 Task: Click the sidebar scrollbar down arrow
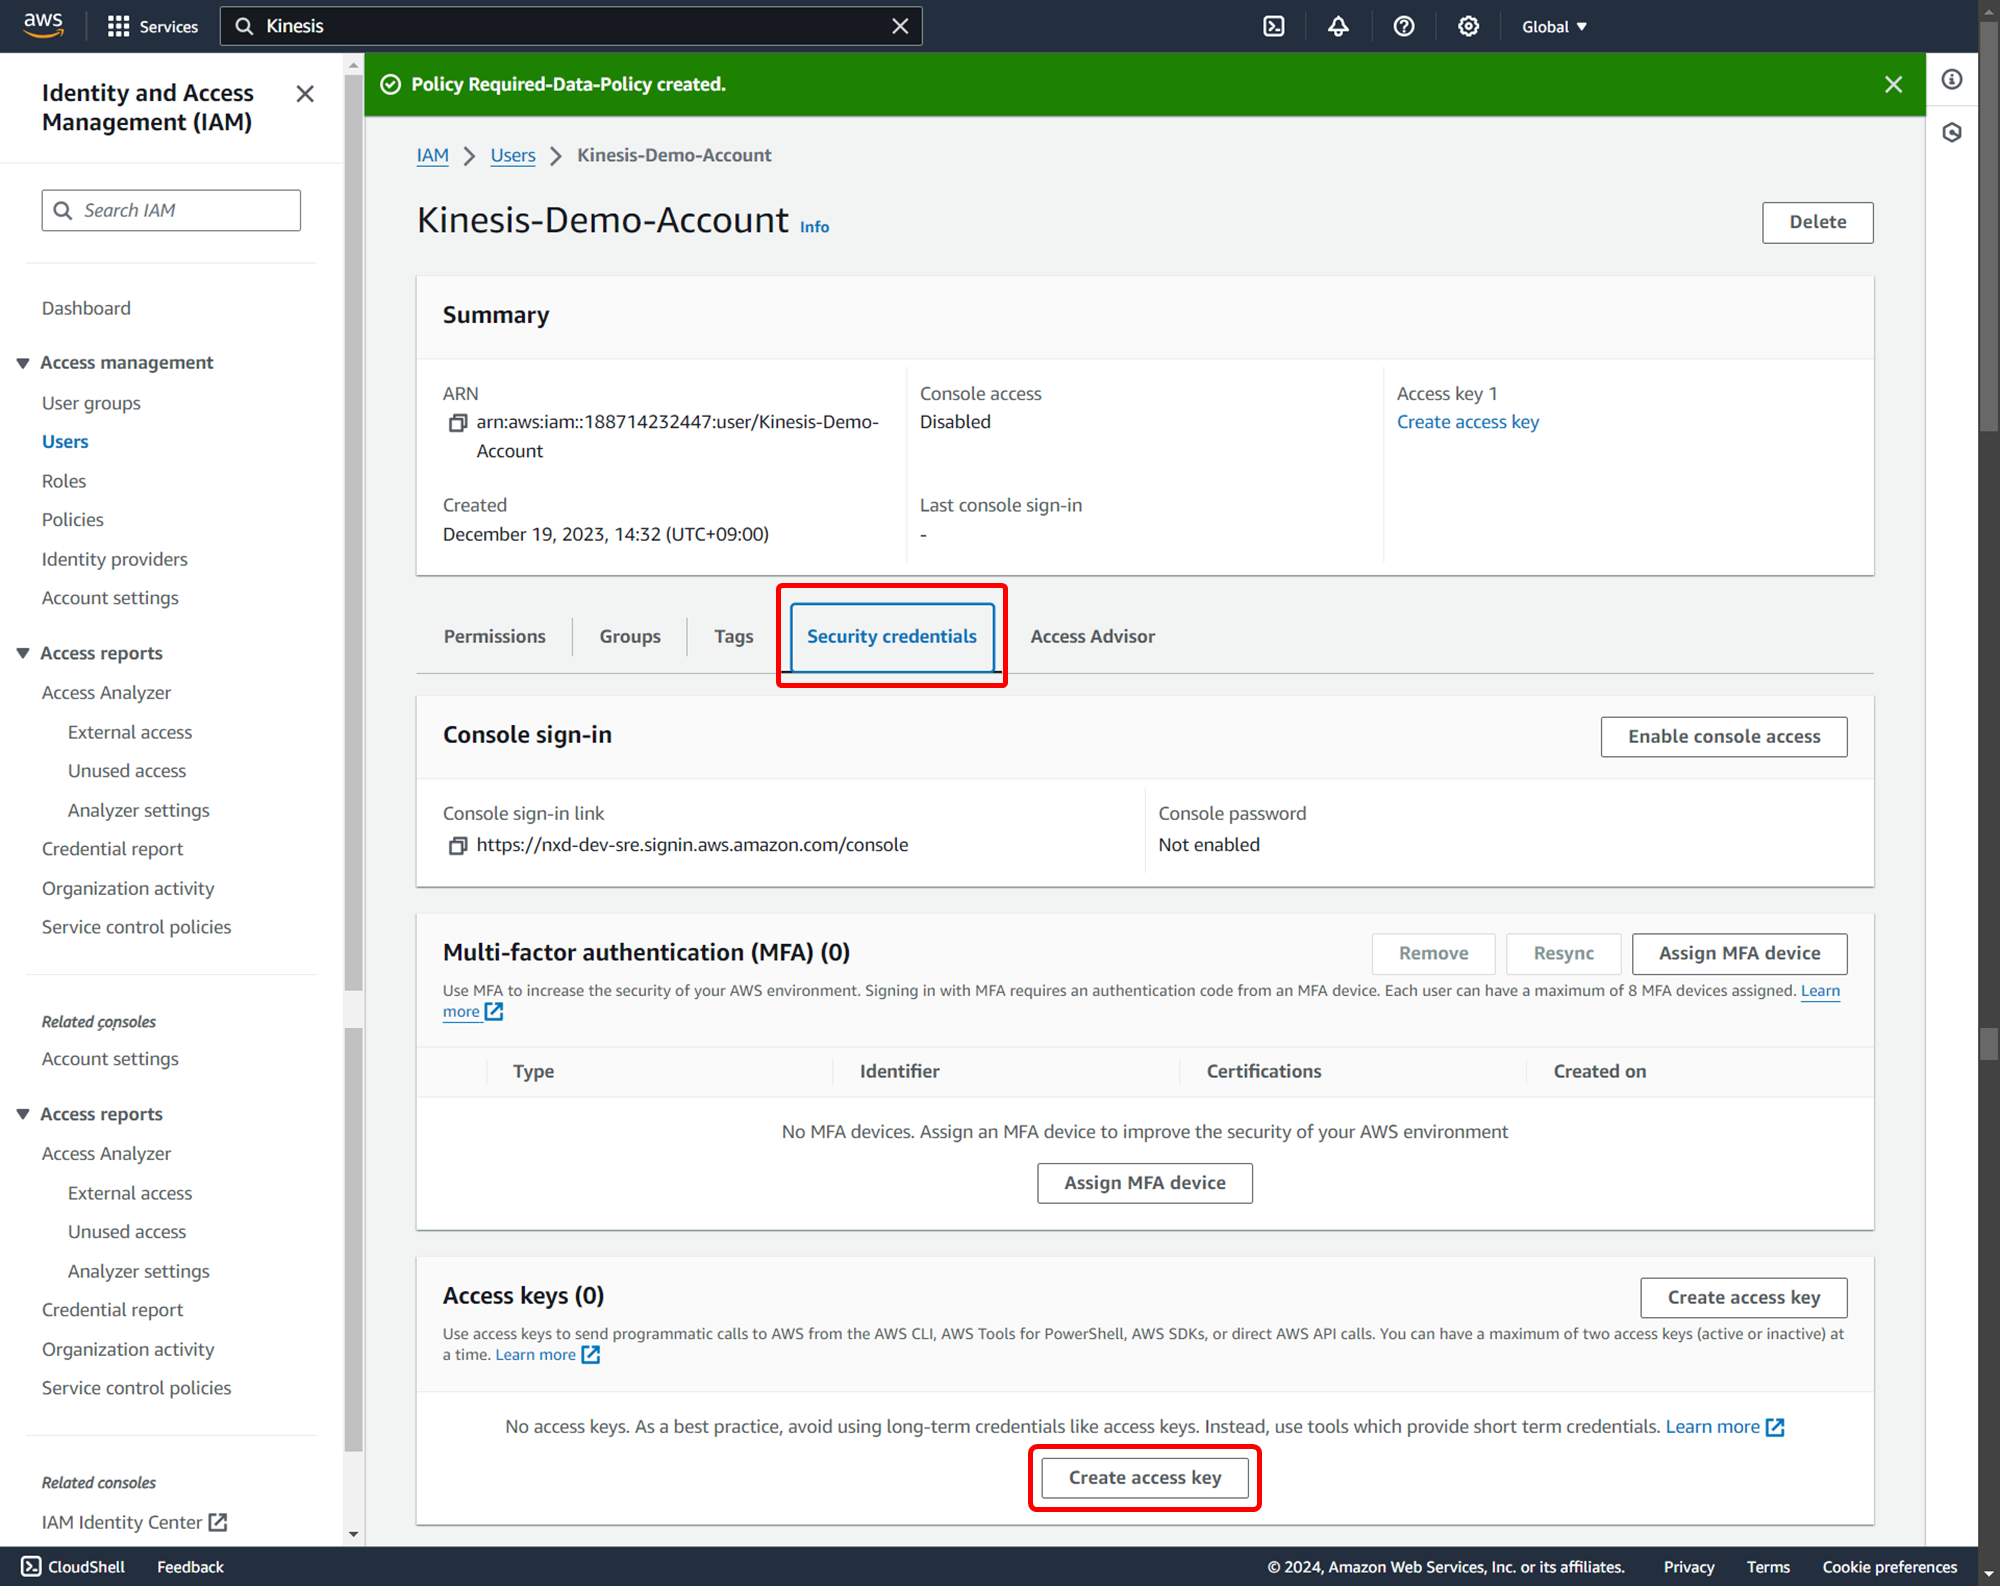[x=353, y=1535]
